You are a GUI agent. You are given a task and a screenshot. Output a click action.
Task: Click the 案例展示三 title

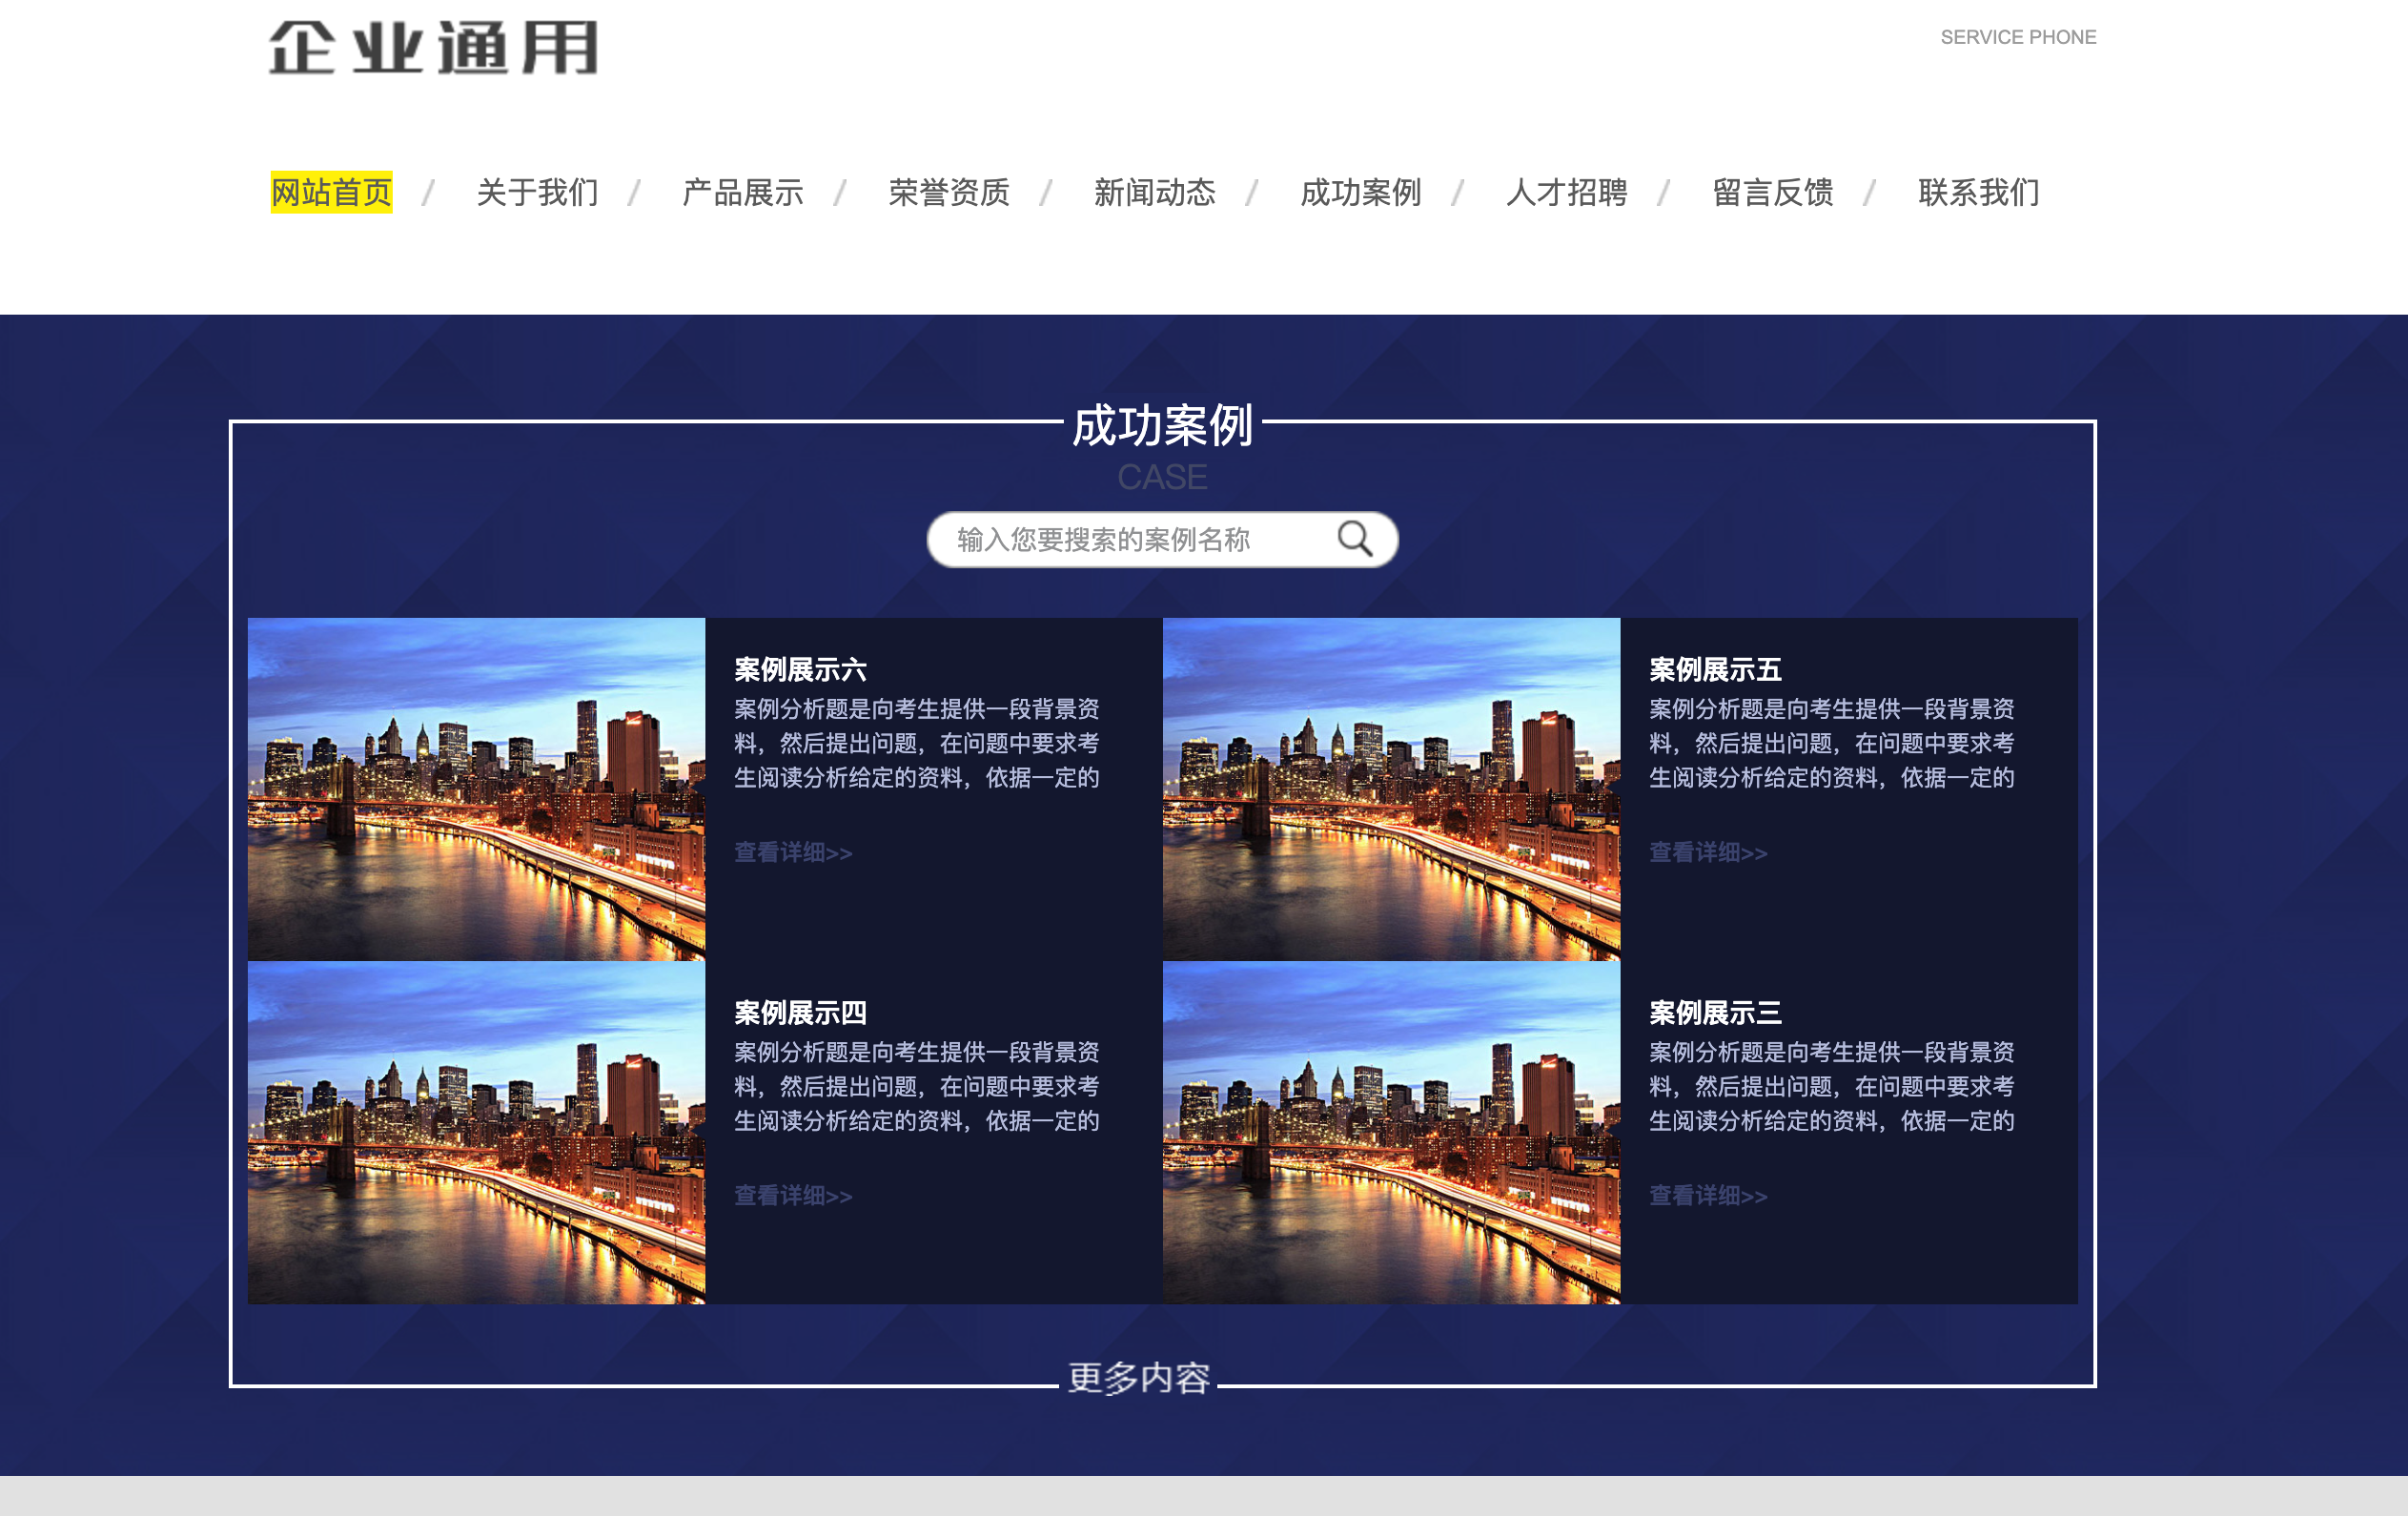point(1715,1012)
